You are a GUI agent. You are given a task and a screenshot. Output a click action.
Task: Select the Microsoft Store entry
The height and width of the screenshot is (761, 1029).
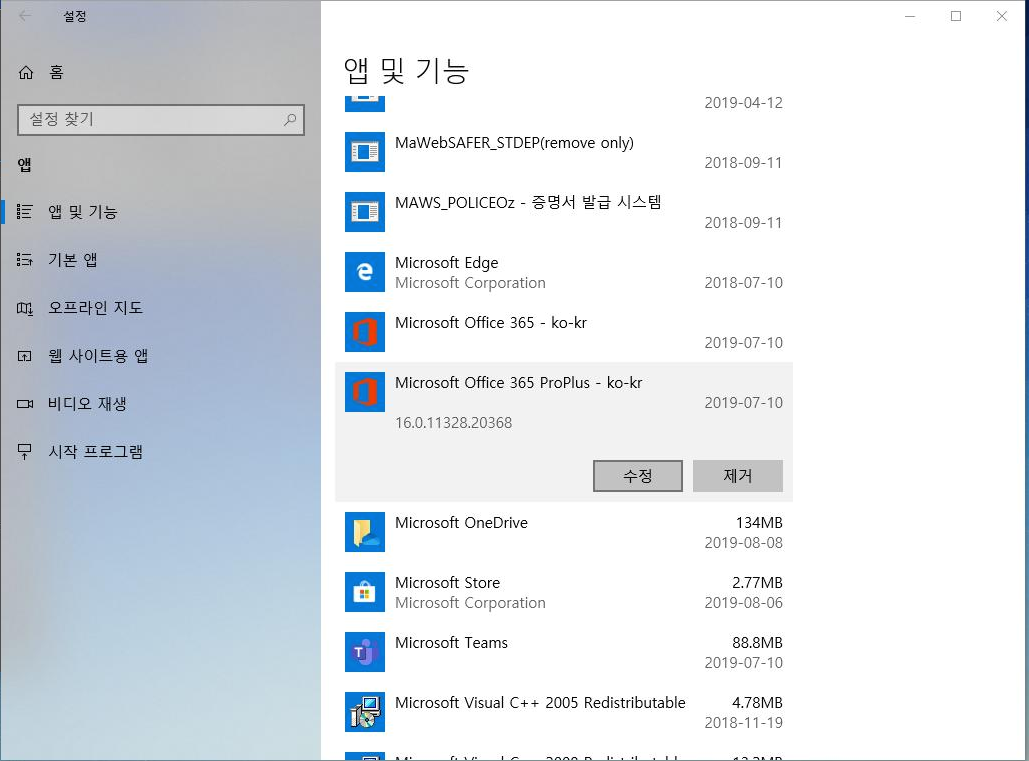(x=564, y=592)
